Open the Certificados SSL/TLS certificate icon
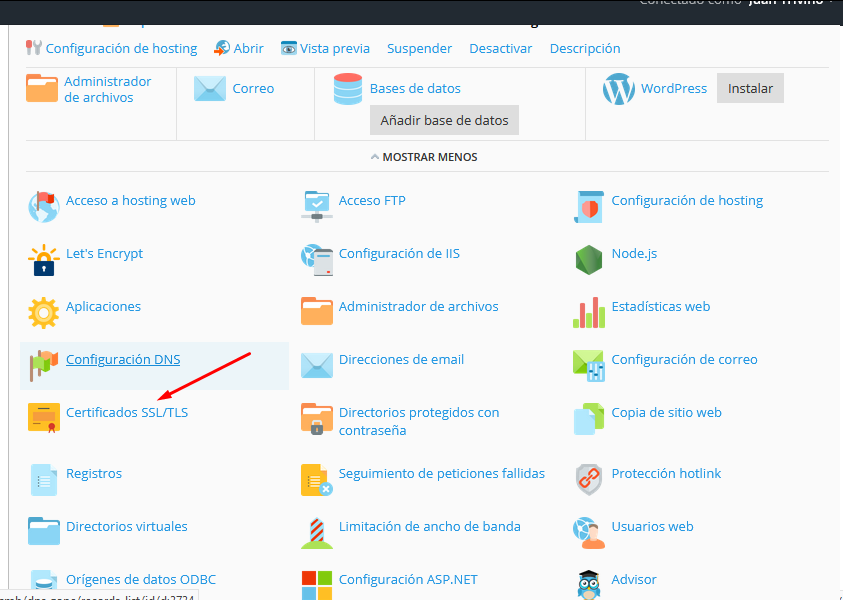The width and height of the screenshot is (843, 600). [44, 418]
